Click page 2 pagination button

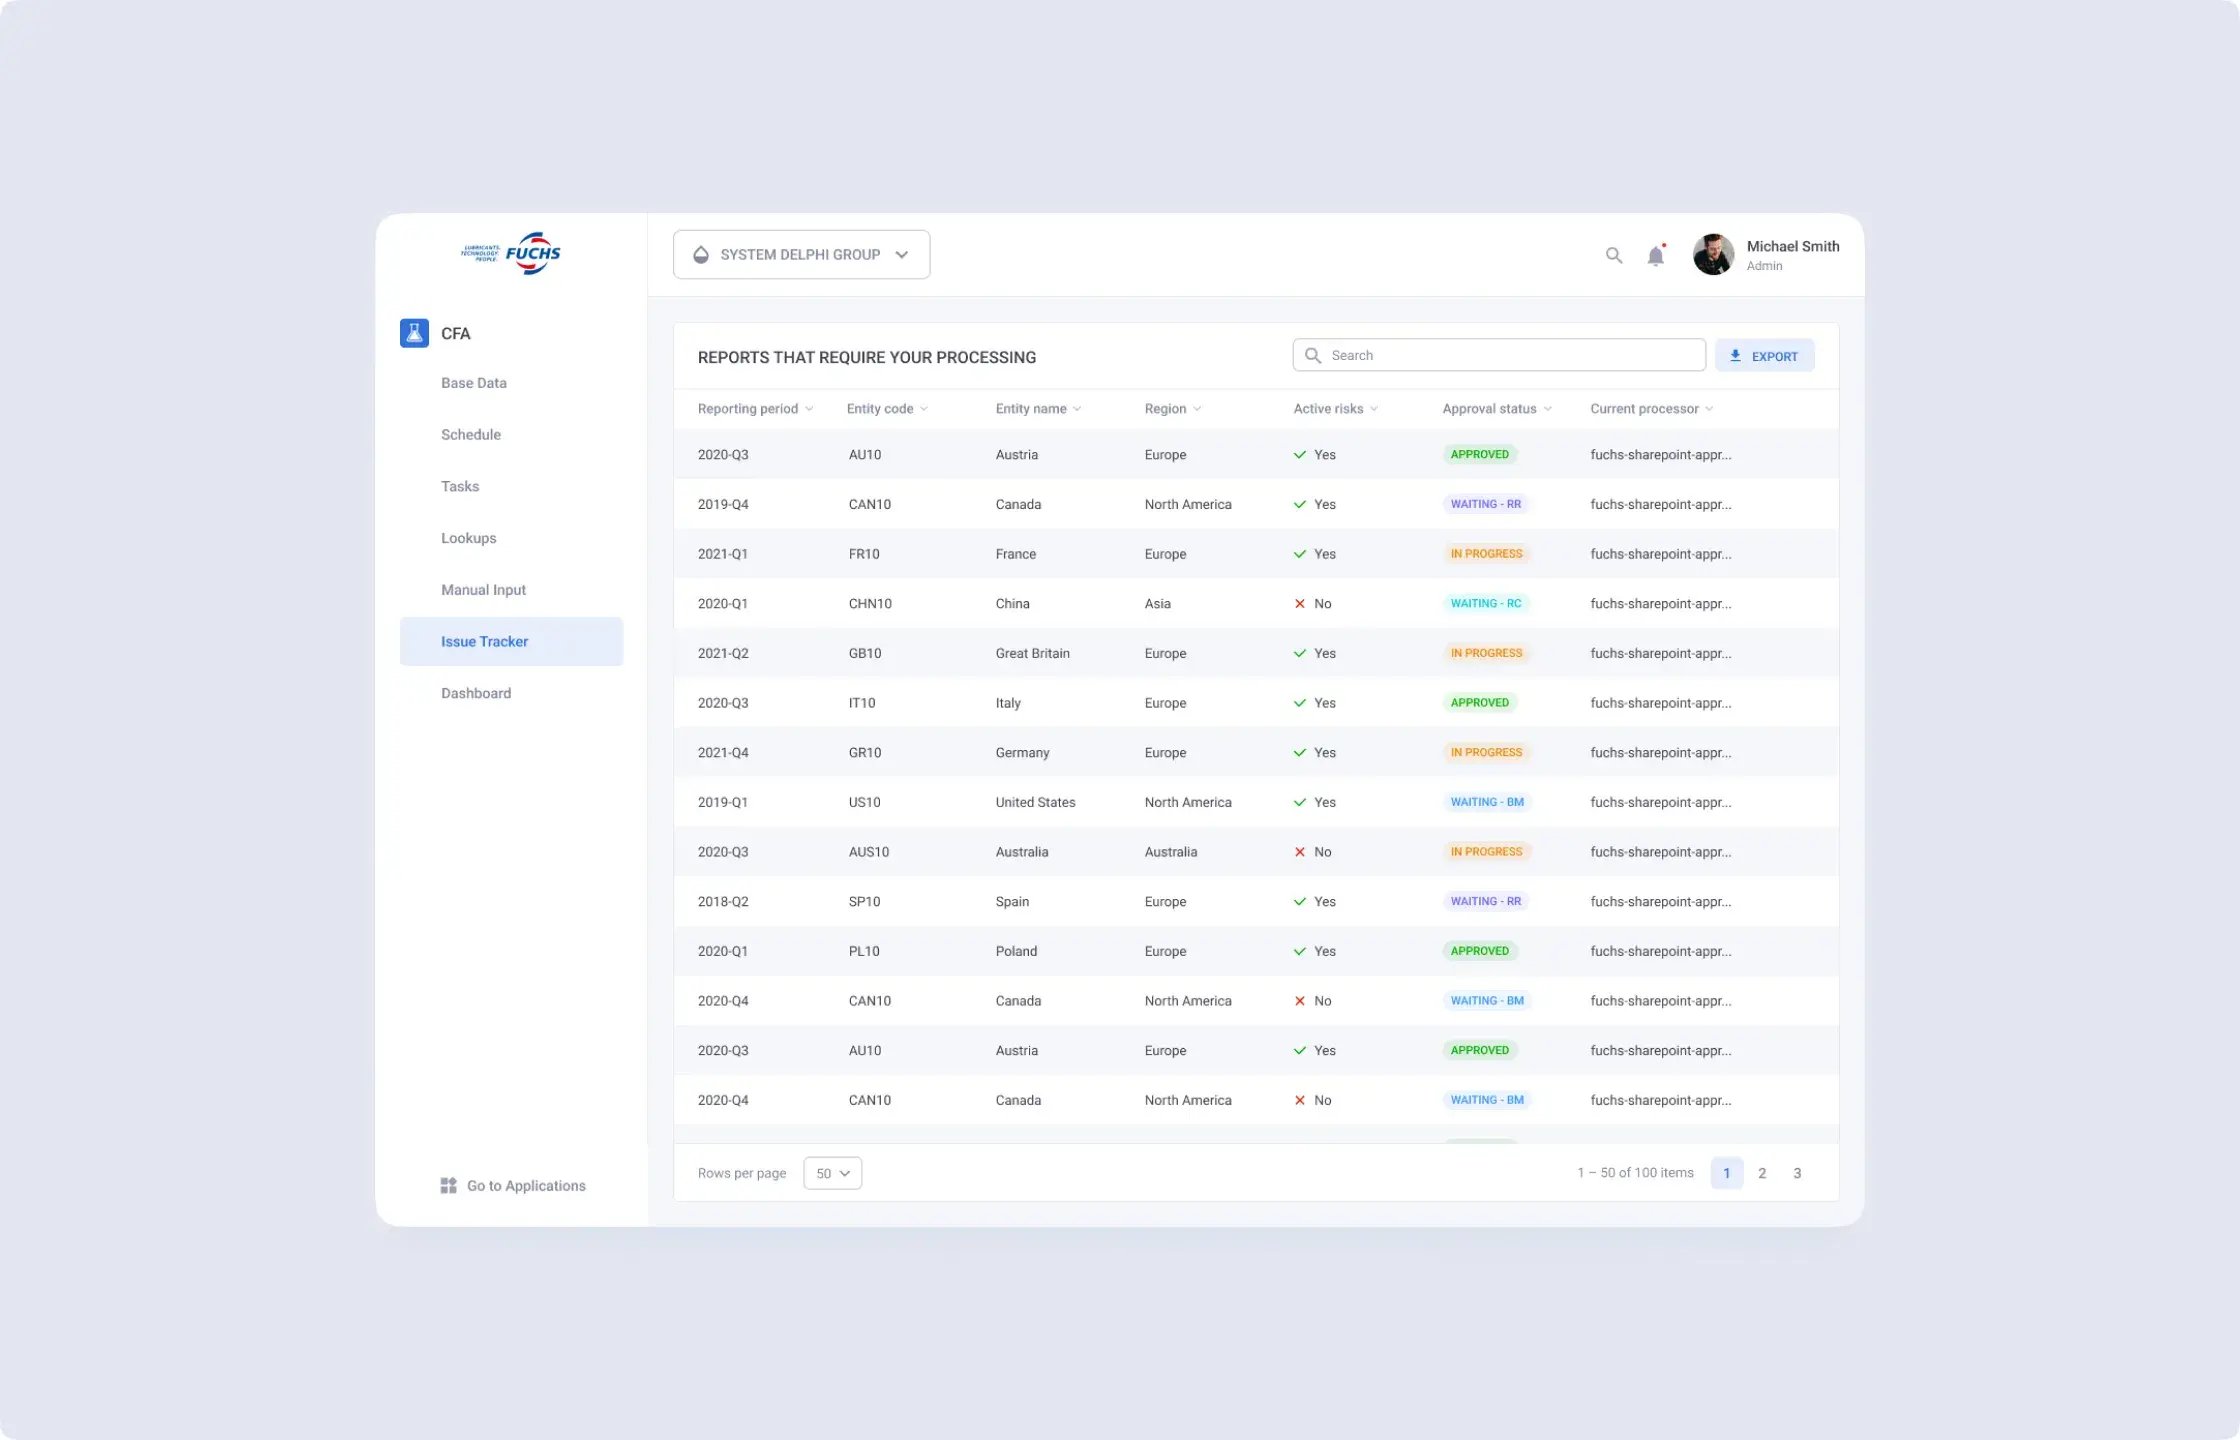pos(1762,1172)
